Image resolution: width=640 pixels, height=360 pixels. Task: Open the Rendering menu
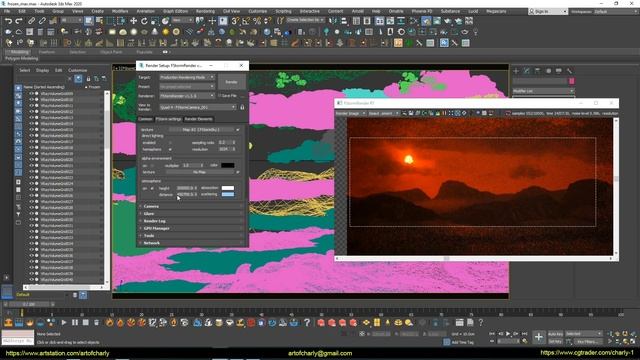click(205, 11)
